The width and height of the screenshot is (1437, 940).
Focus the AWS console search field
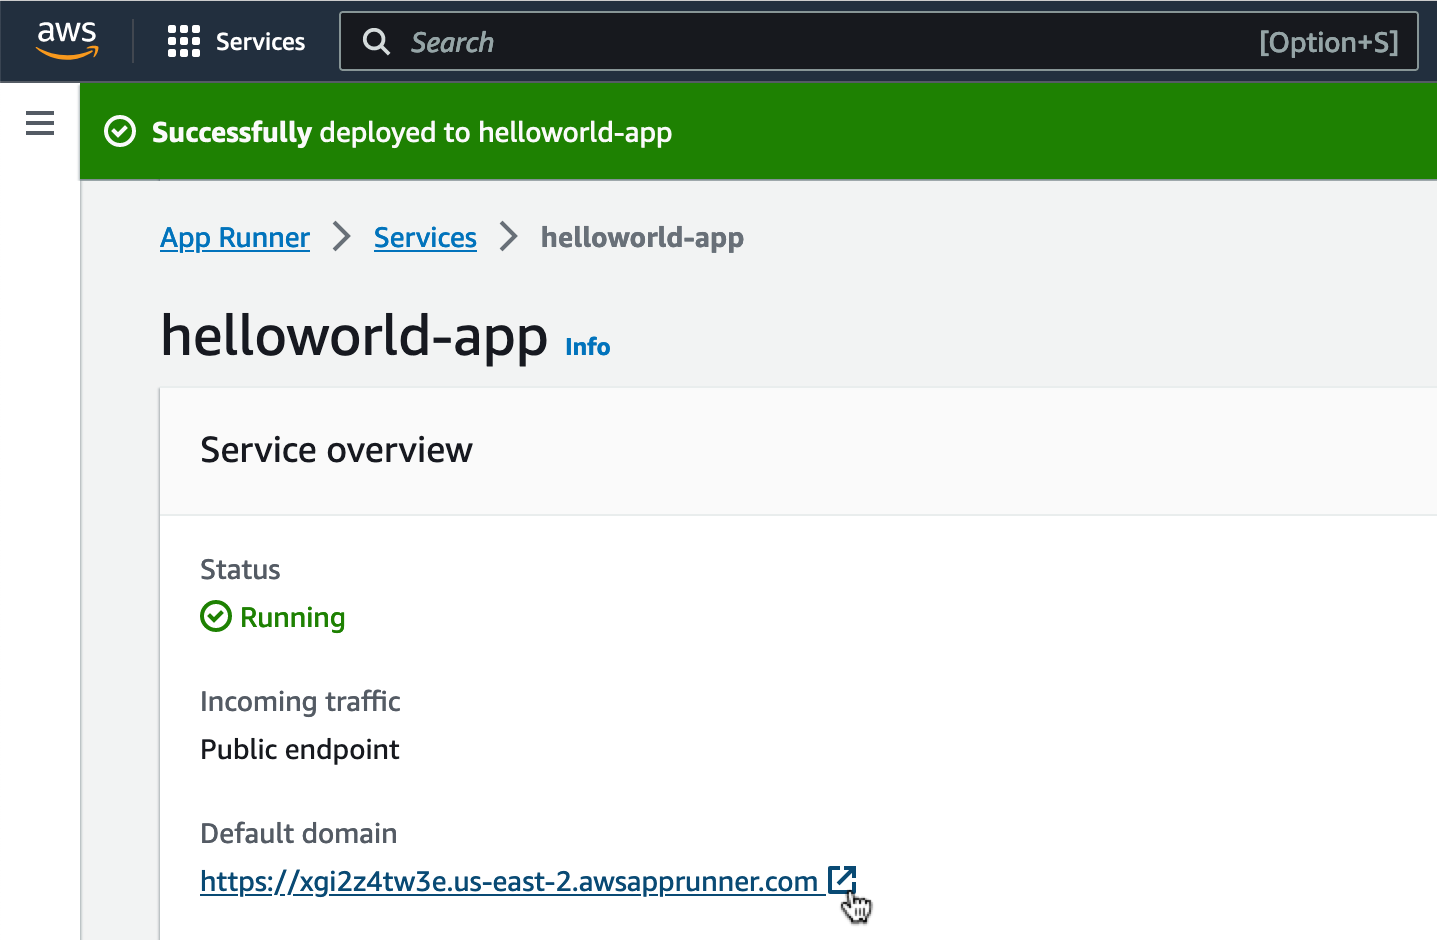coord(820,42)
